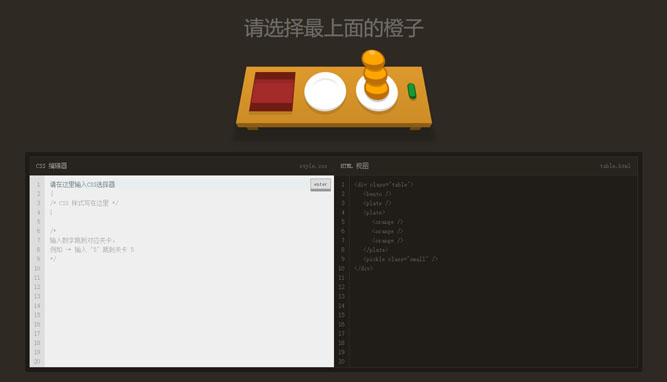Click the <bento /> line in HTML view
This screenshot has height=382, width=667.
coord(377,194)
